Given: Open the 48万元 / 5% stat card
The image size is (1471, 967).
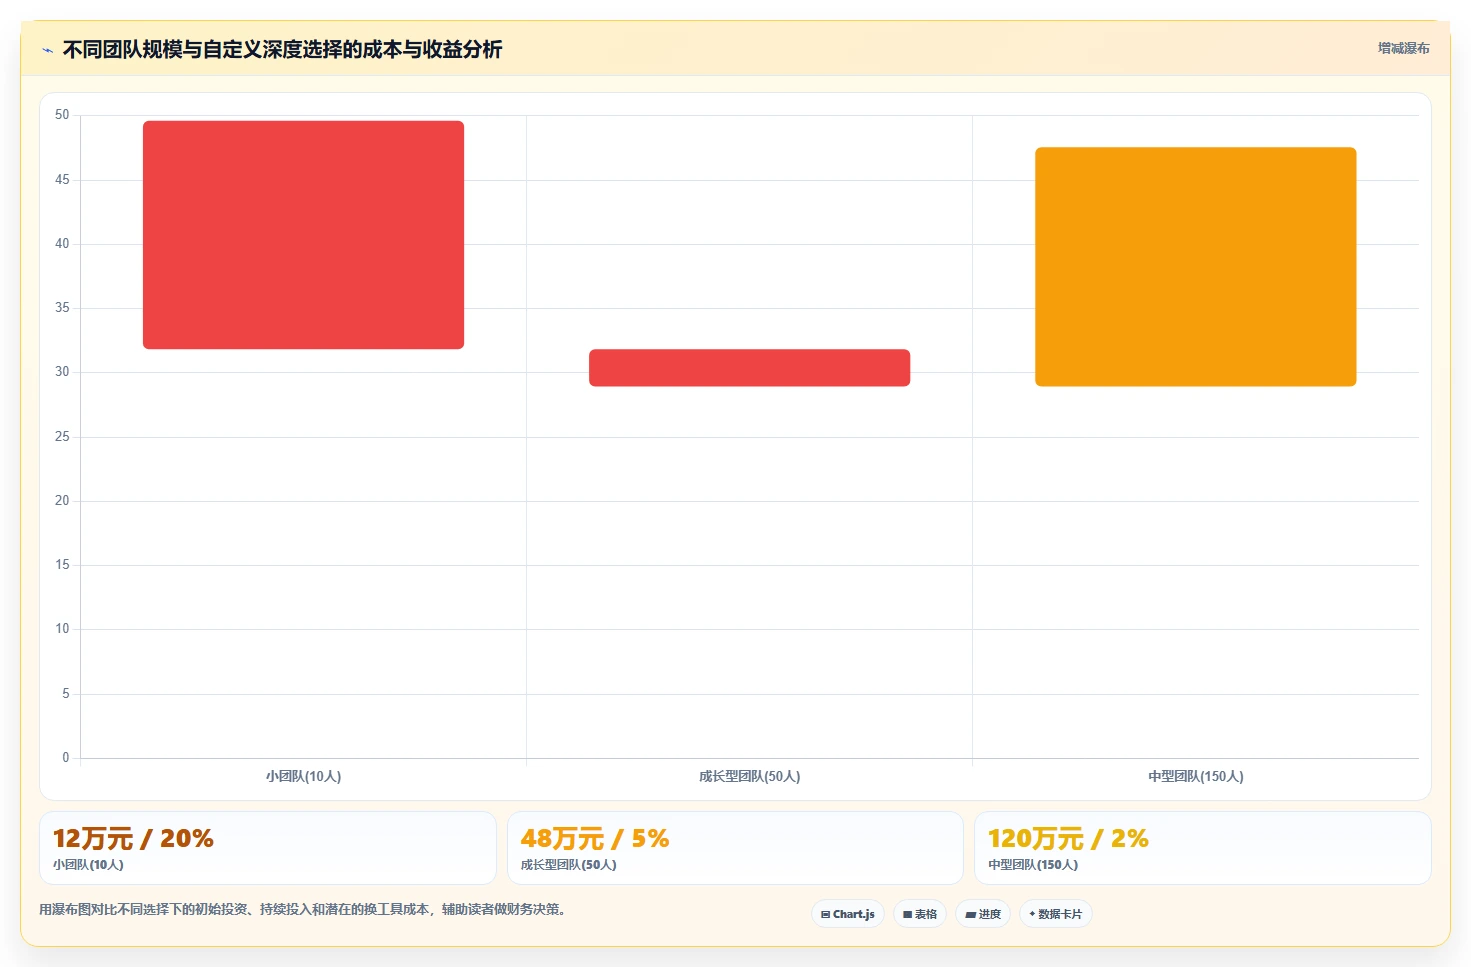Looking at the screenshot, I should click(x=735, y=848).
